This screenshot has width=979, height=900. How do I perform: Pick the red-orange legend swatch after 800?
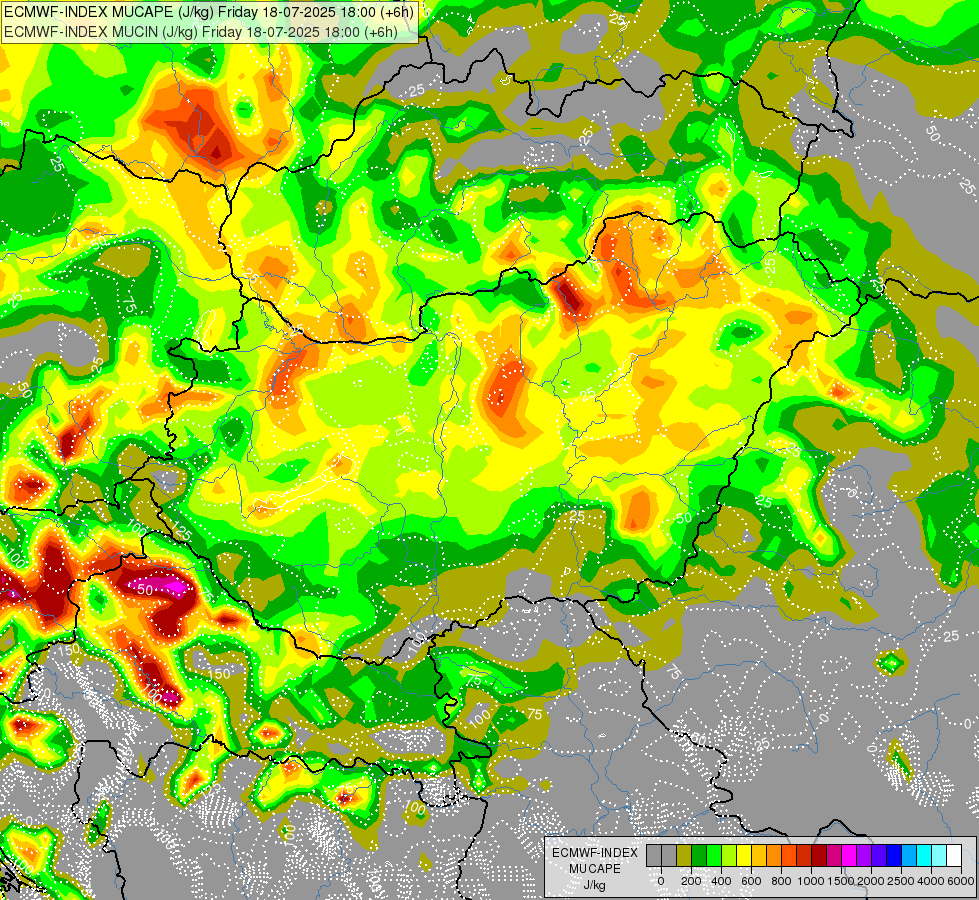click(789, 855)
